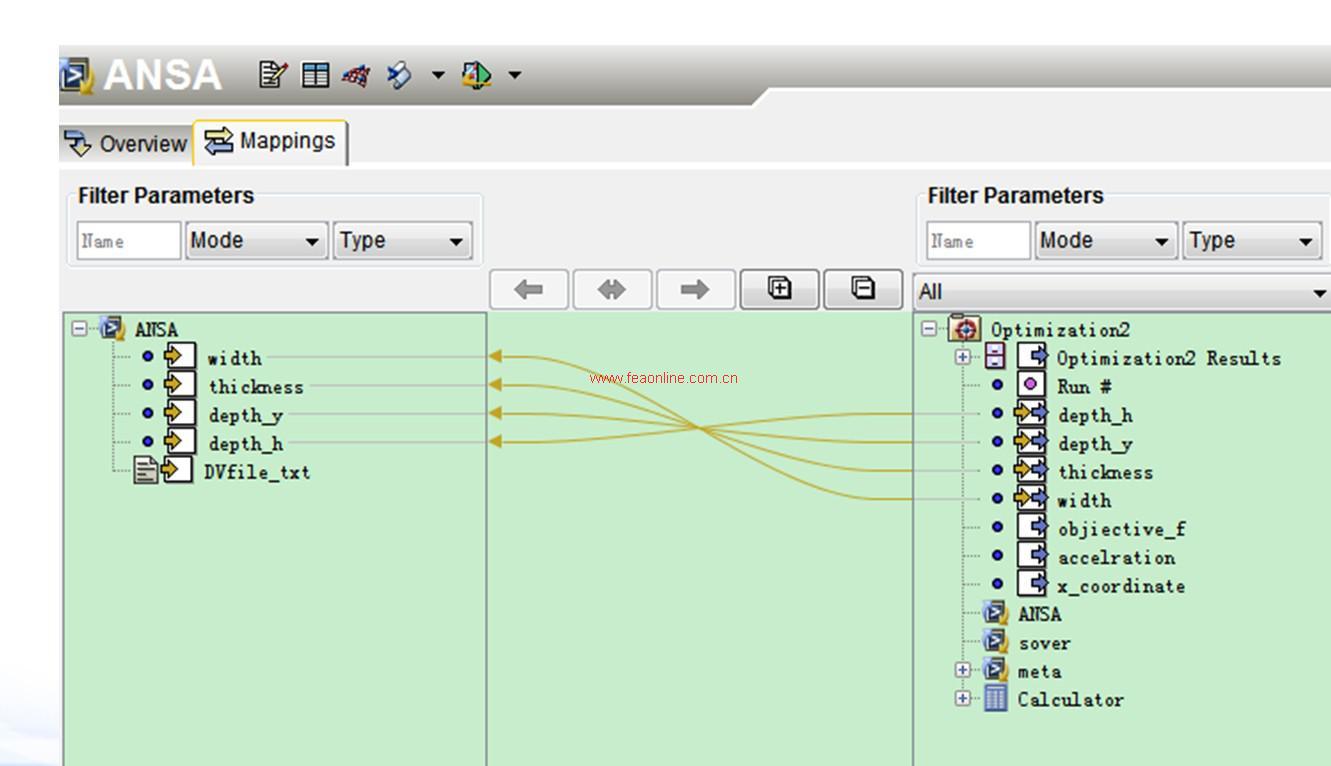Collapse the ANSA tree root node
This screenshot has height=766, width=1331.
click(x=80, y=329)
